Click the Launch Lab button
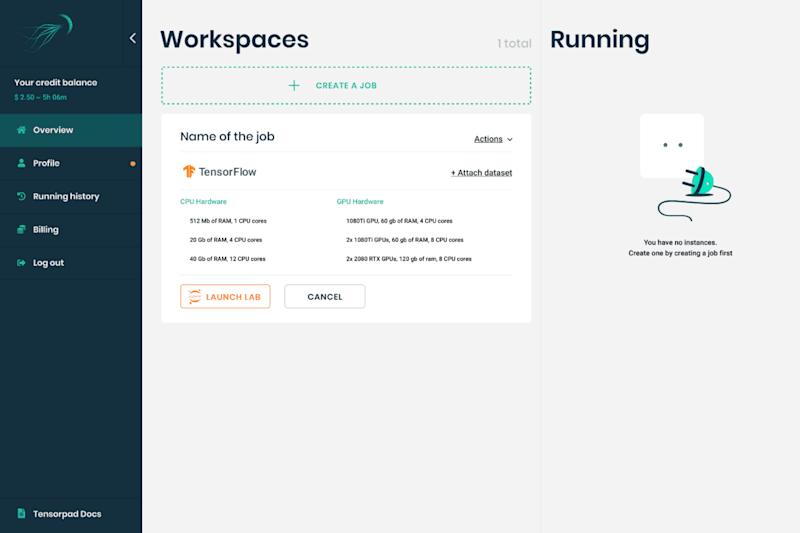This screenshot has width=800, height=533. pyautogui.click(x=225, y=296)
